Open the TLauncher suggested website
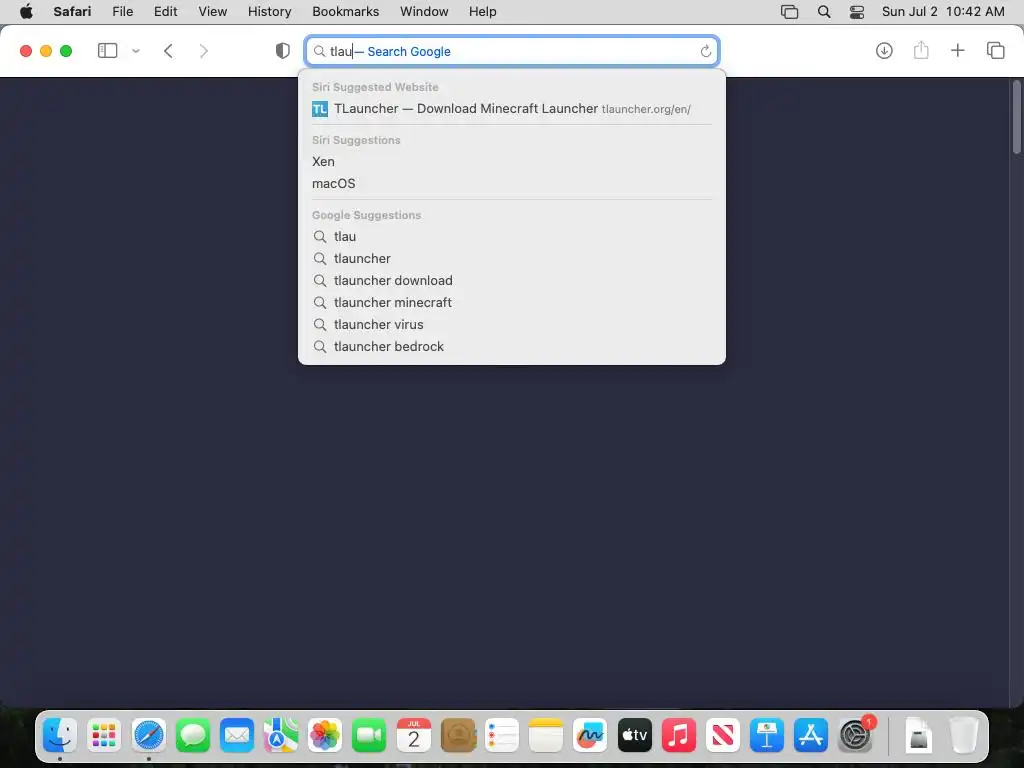Screen dimensions: 1024x768 click(x=512, y=109)
